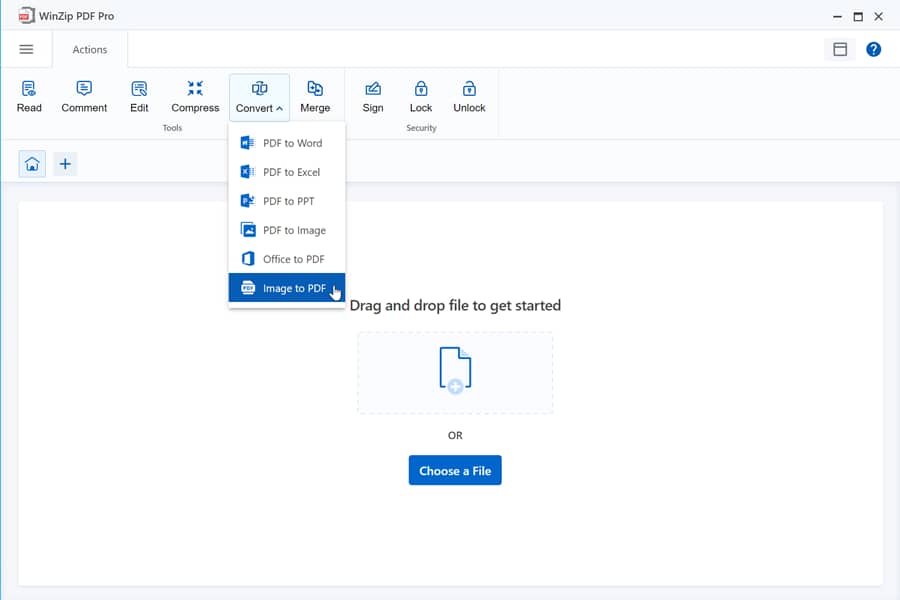Select the Unlock security tool
900x600 pixels.
[469, 96]
